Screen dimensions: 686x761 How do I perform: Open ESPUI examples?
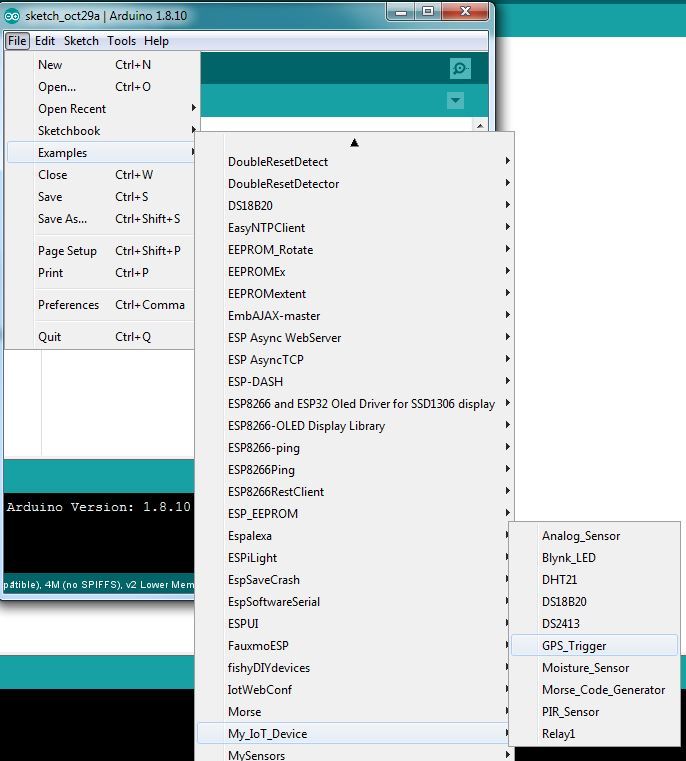point(353,624)
